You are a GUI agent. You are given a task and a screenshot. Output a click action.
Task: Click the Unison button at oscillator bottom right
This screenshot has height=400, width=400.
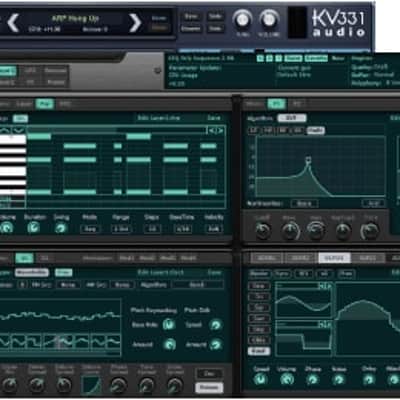click(209, 387)
